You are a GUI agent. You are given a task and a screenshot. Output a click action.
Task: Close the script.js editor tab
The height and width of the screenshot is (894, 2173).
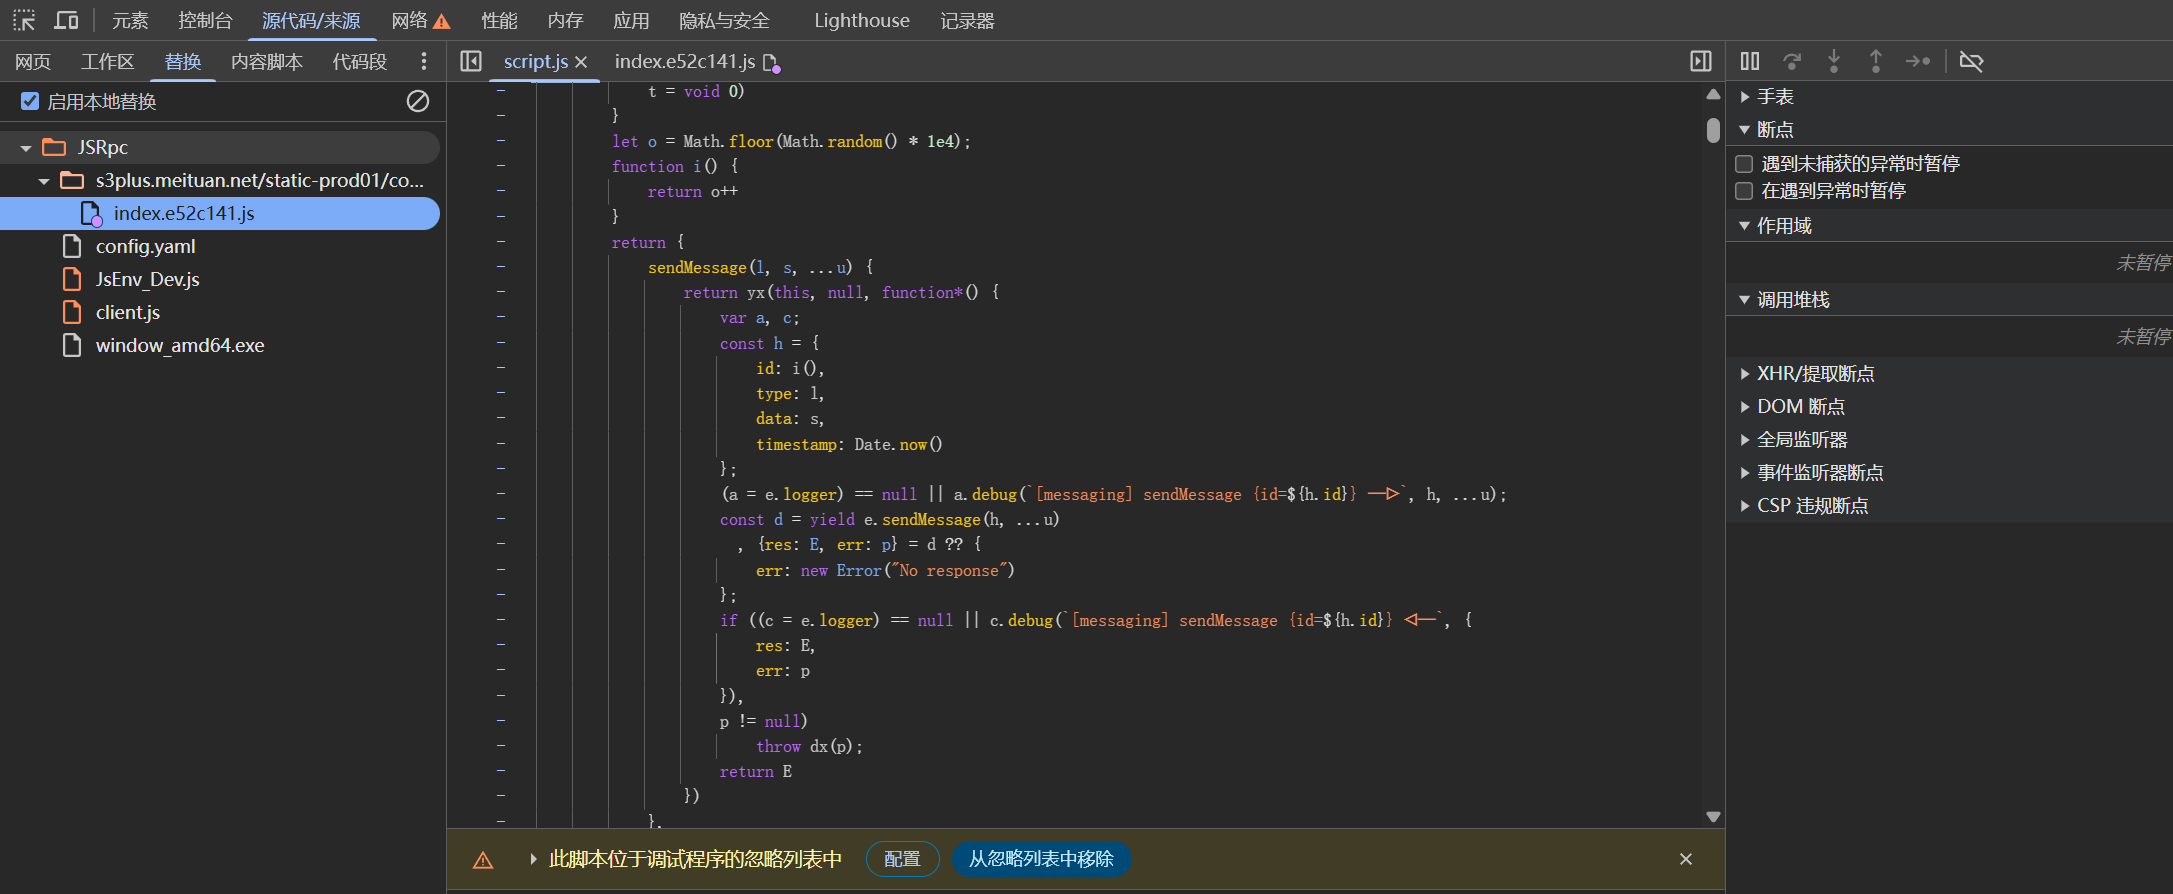[x=581, y=62]
